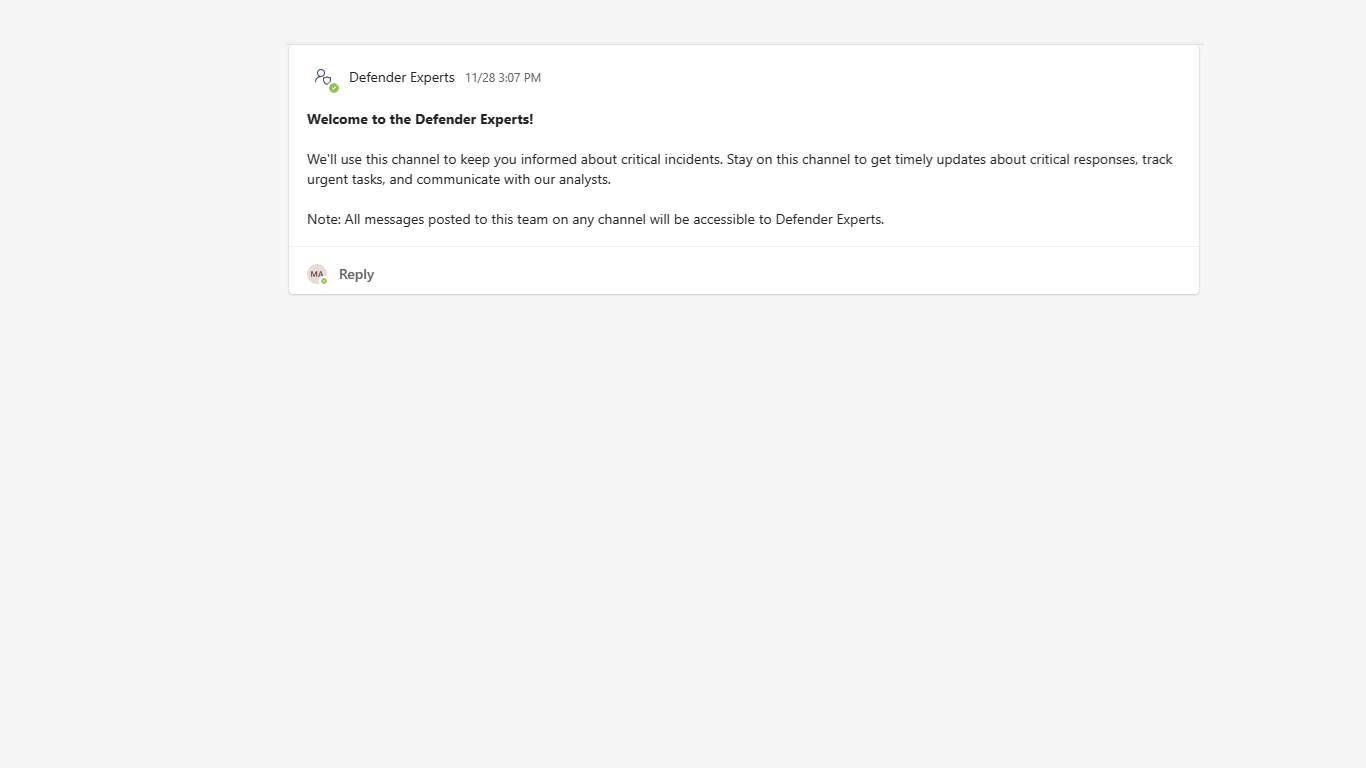Viewport: 1366px width, 768px height.
Task: Click the 11/28 3:07 PM timestamp
Action: pyautogui.click(x=503, y=78)
